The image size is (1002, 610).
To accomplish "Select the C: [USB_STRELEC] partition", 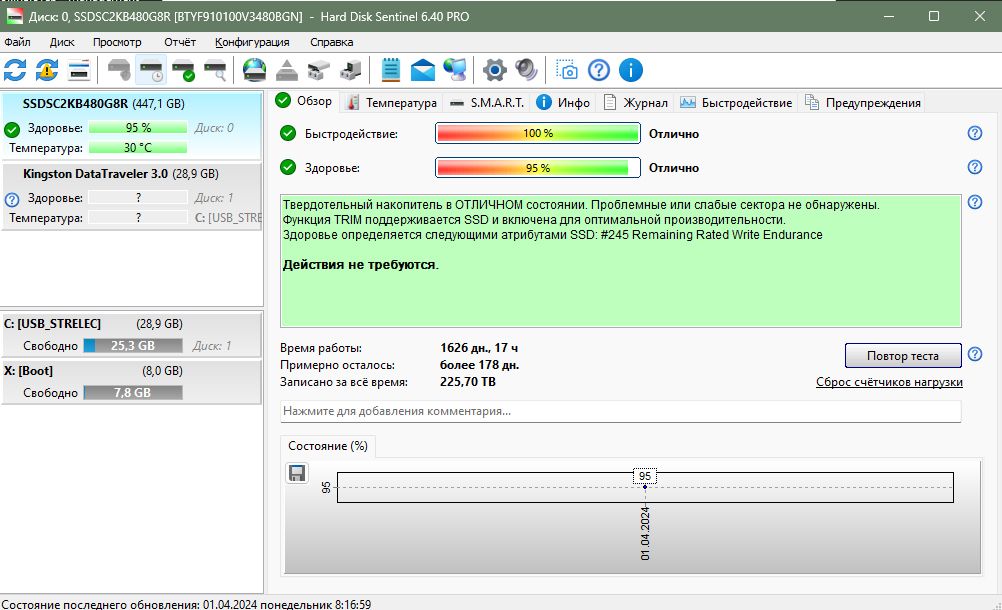I will point(132,334).
